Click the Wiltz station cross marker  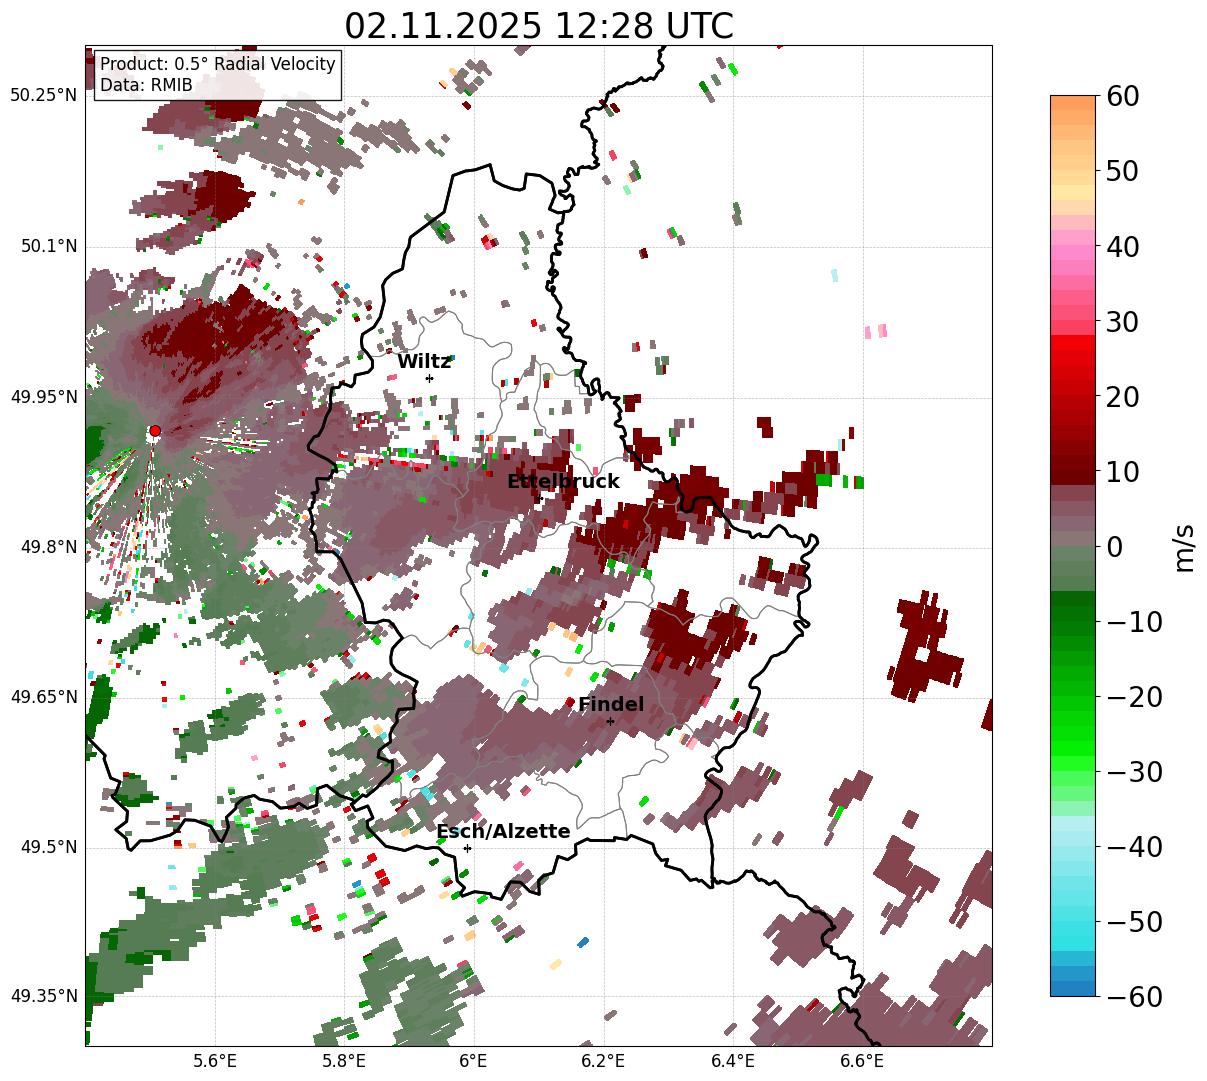click(430, 378)
